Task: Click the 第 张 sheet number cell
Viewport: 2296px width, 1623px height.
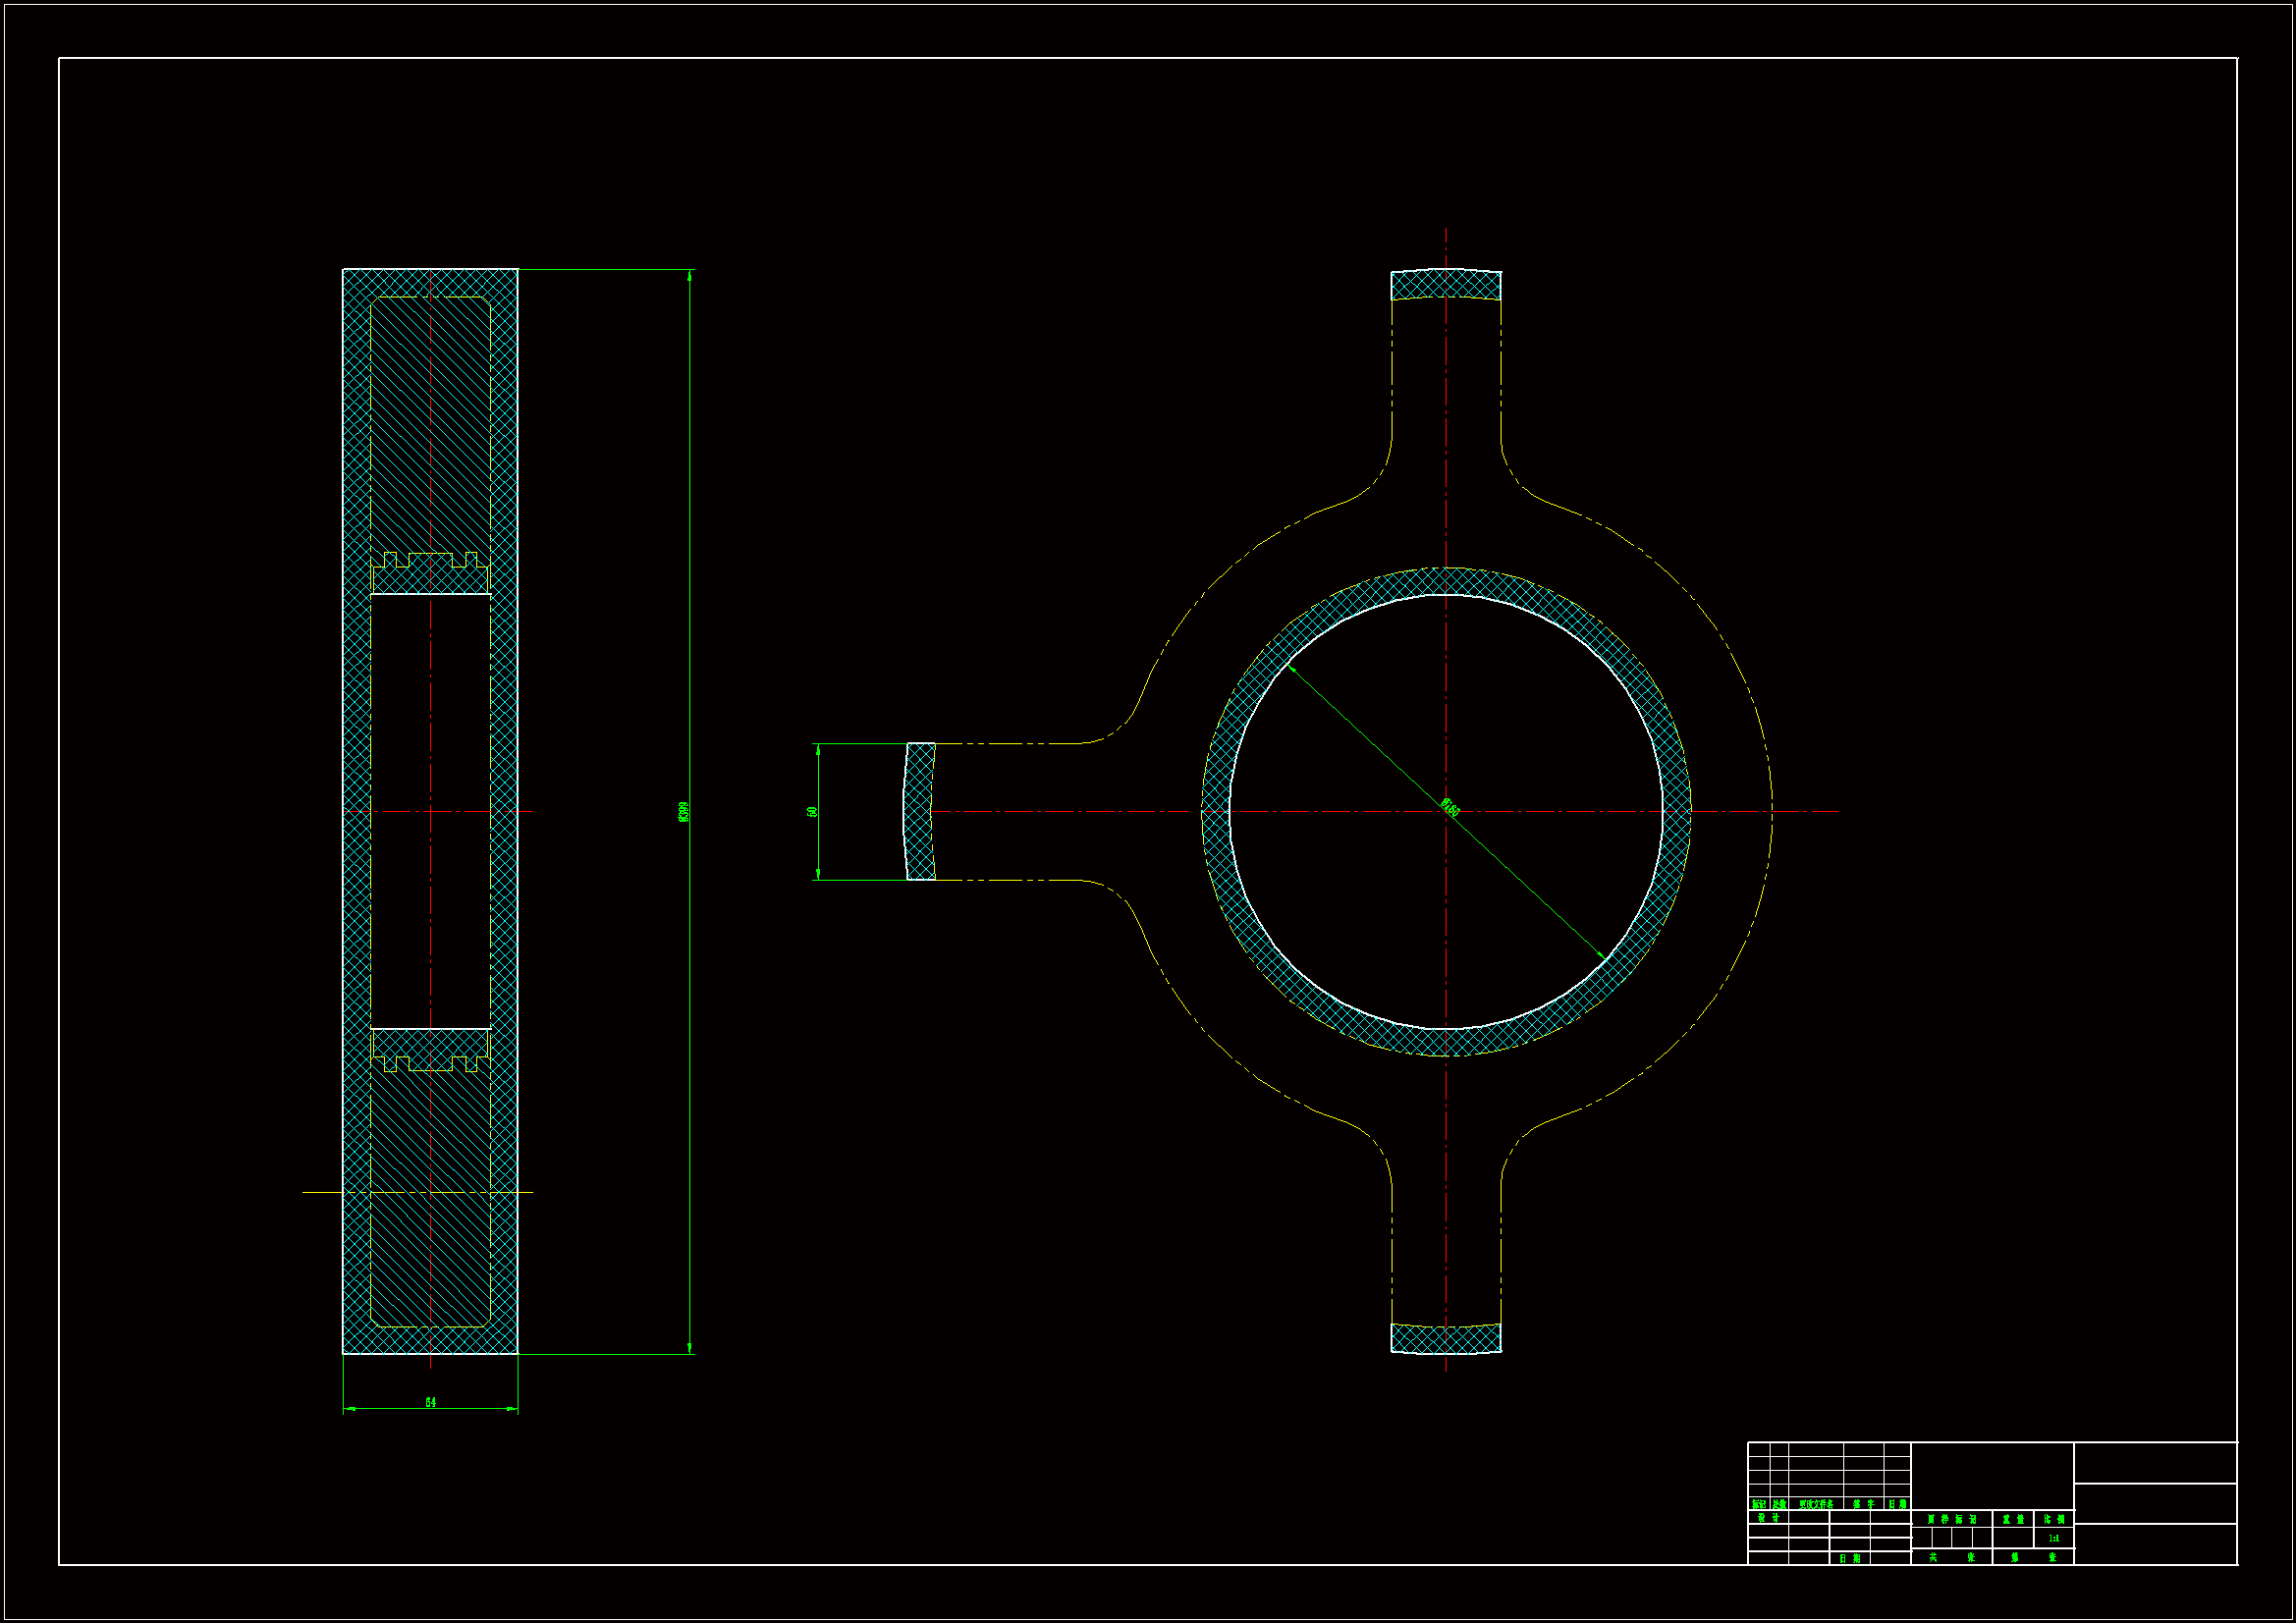Action: (2035, 1558)
